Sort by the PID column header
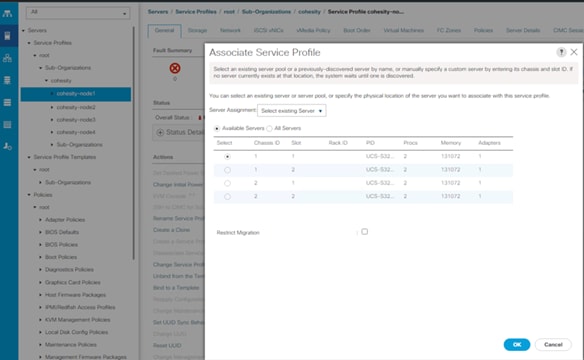Screen dimensions: 584x360 pos(370,143)
